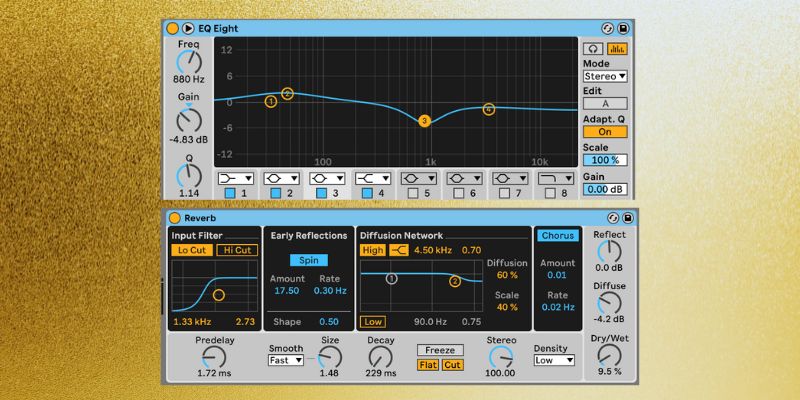Select EQ band point 1 in graph
This screenshot has height=400, width=800.
(271, 102)
